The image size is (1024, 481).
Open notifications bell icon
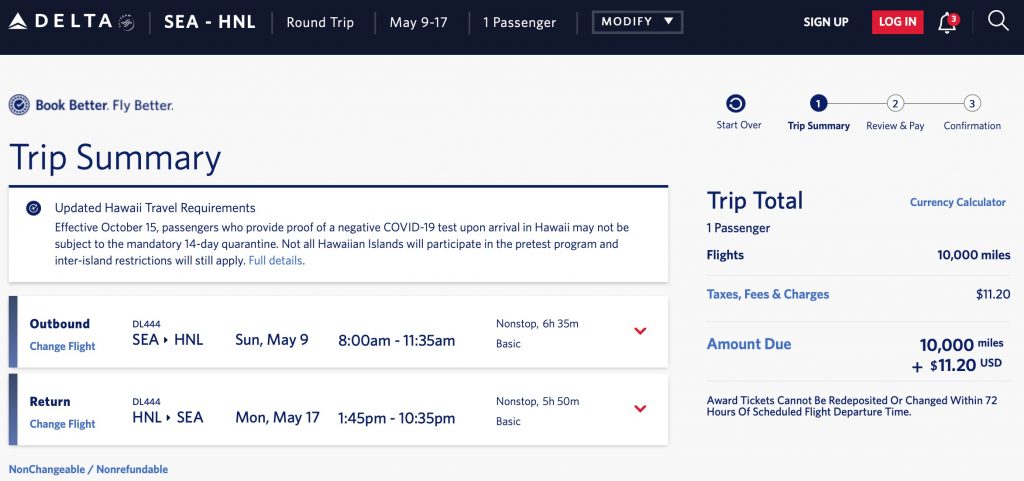point(947,23)
